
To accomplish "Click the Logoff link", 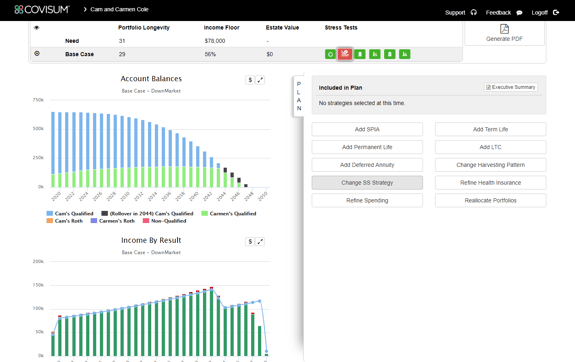I will pos(539,12).
